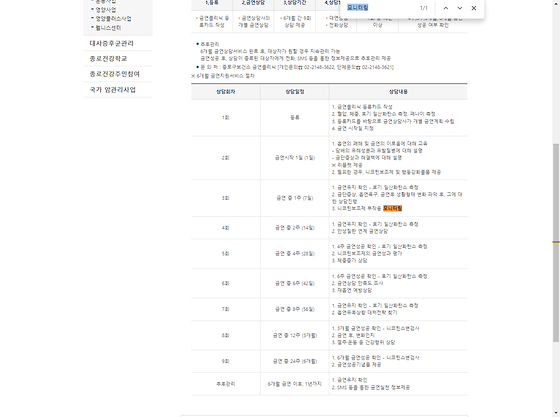This screenshot has width=560, height=417.
Task: Click the 금연 중 4주 (28일) cell
Action: coord(295,254)
